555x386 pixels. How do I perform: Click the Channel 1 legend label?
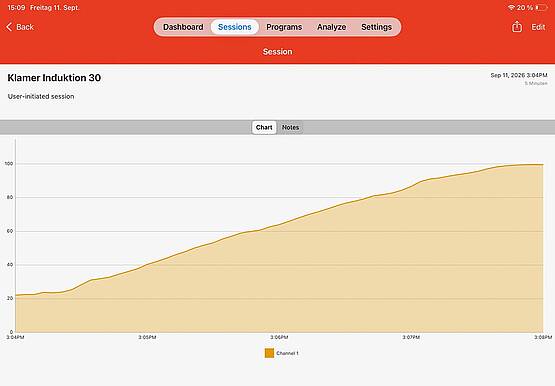(287, 353)
